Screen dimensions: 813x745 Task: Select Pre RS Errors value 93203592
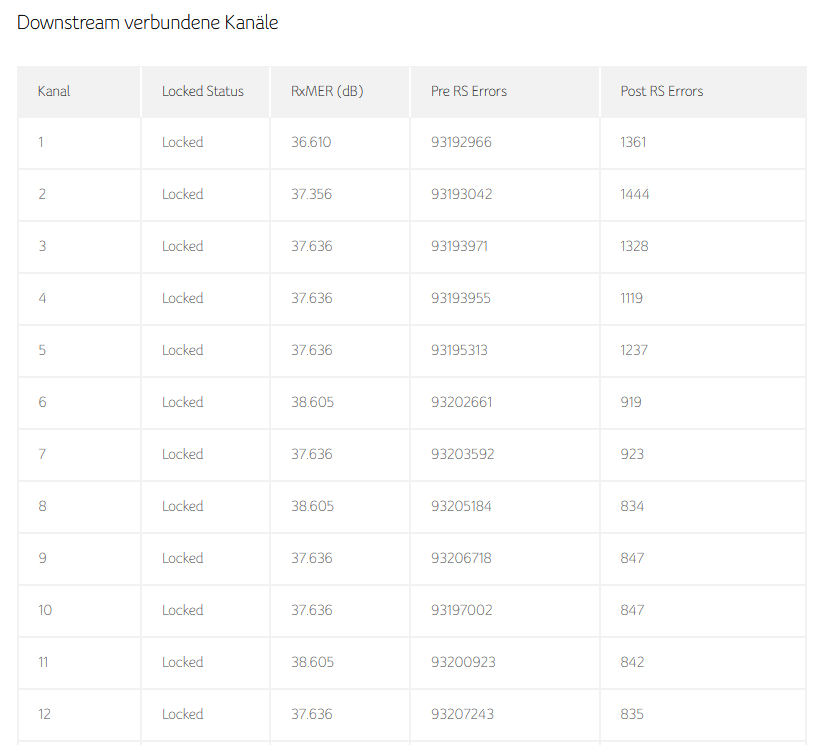pos(461,454)
